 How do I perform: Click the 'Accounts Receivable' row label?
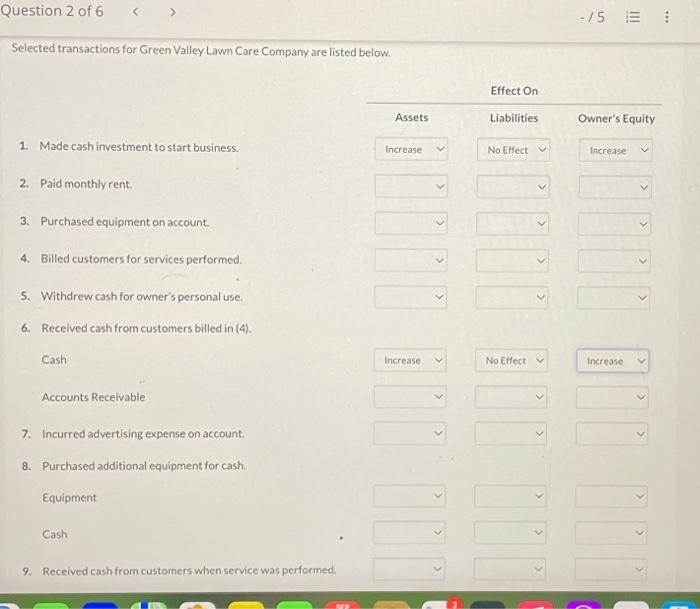pos(93,397)
